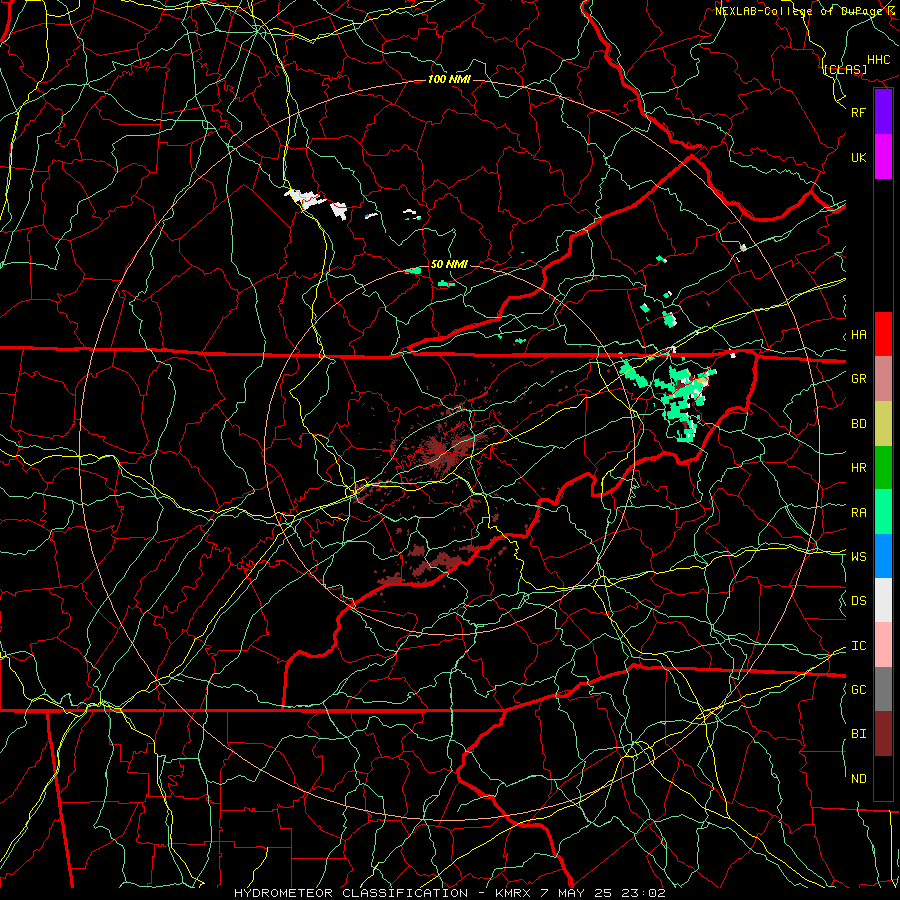Image resolution: width=900 pixels, height=900 pixels.
Task: Click the white DS legend swatch
Action: 883,600
